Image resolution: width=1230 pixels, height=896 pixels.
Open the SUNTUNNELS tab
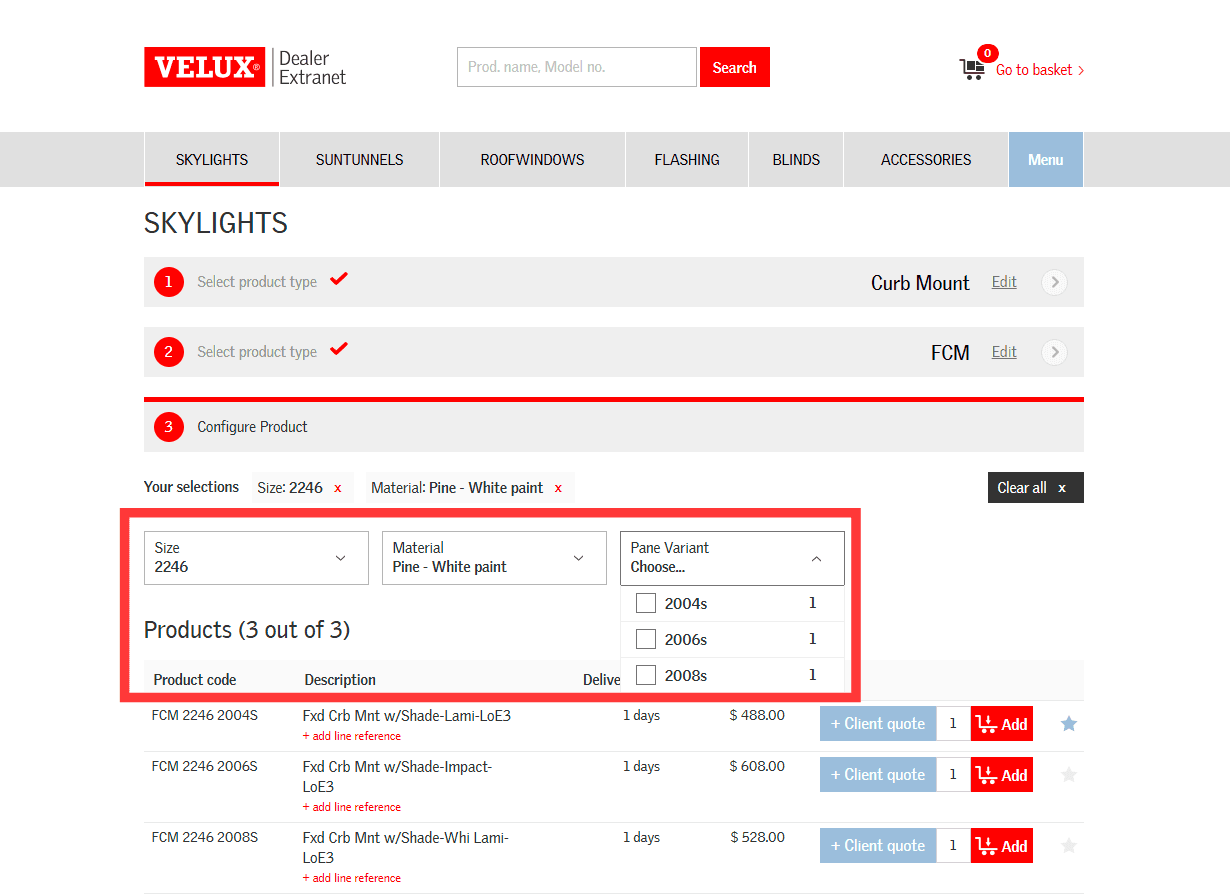(359, 159)
